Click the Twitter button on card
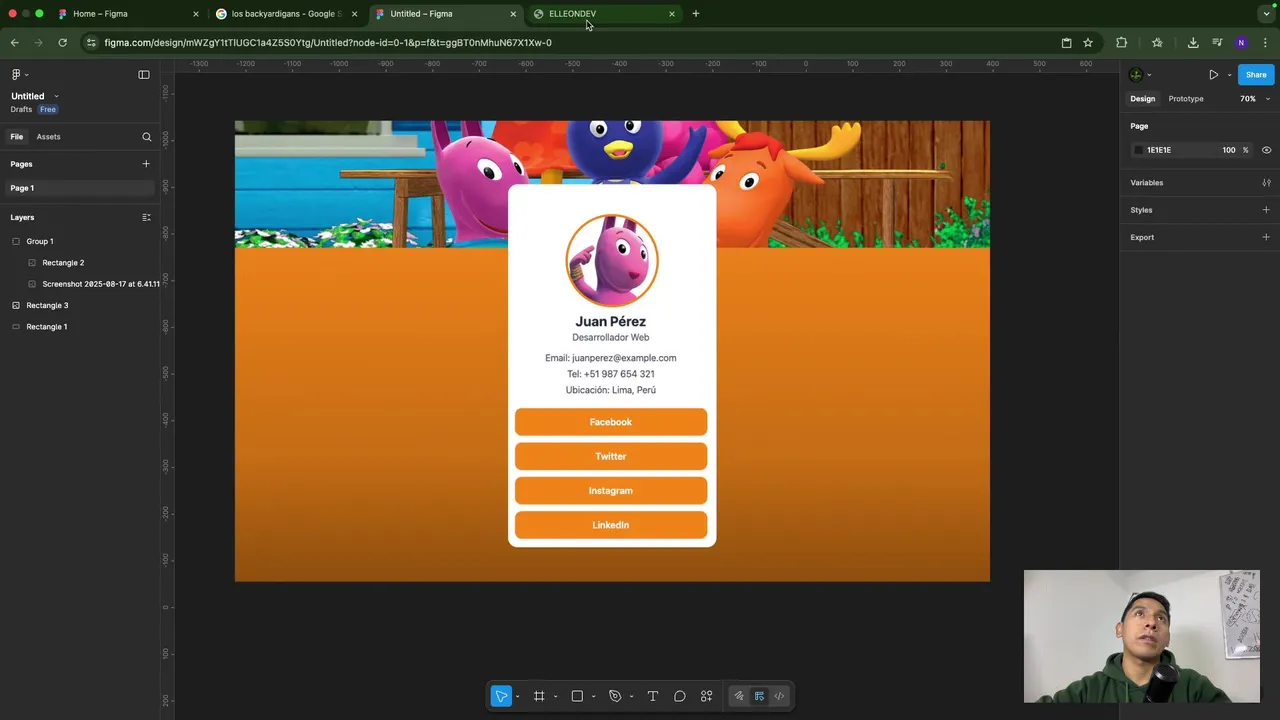This screenshot has height=720, width=1280. point(611,456)
